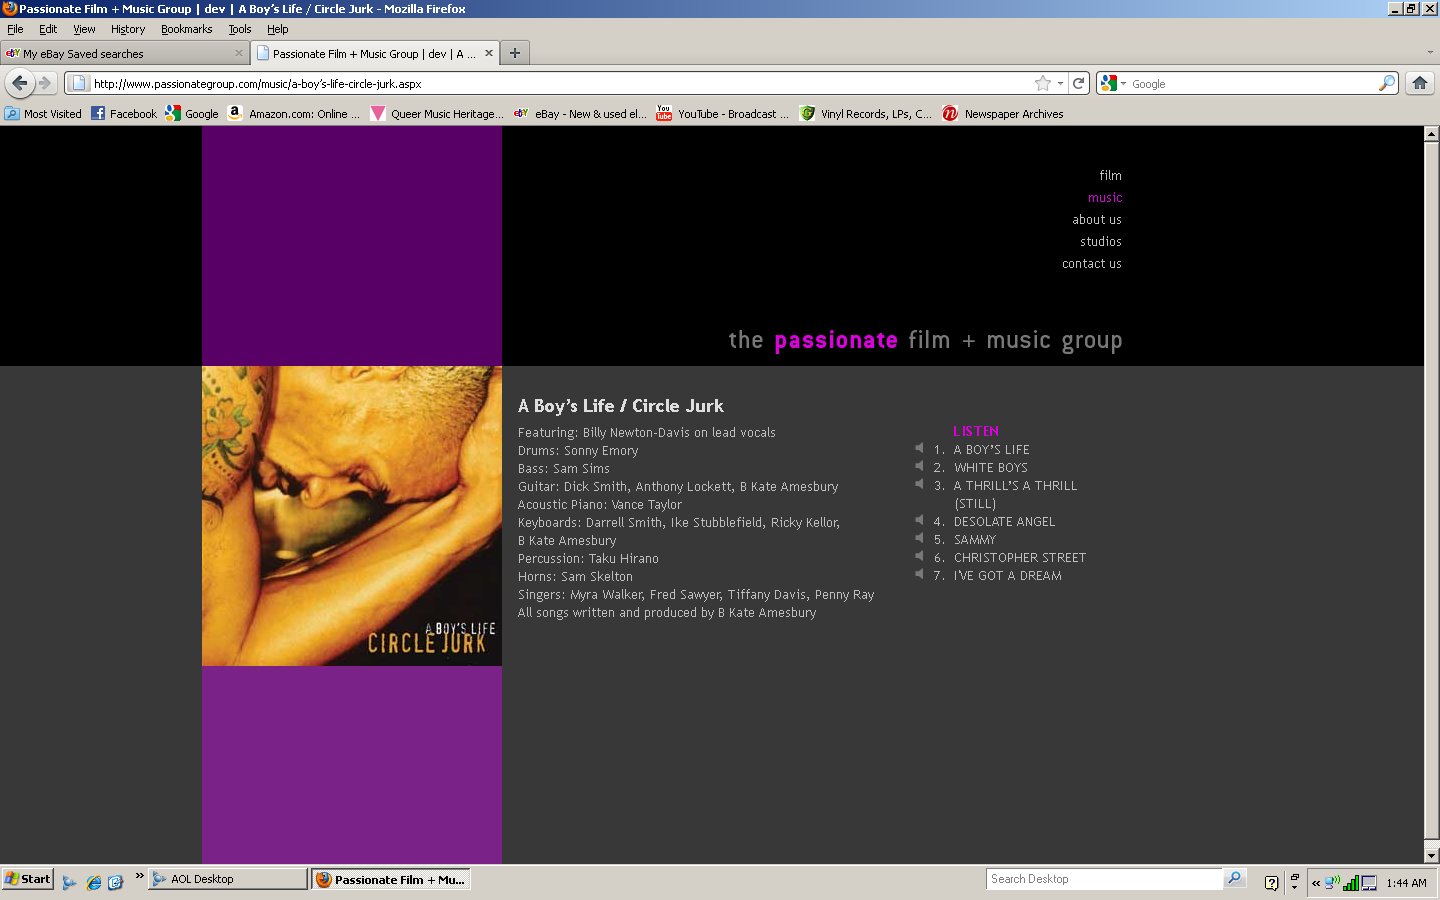Open a new tab with plus button

click(515, 54)
